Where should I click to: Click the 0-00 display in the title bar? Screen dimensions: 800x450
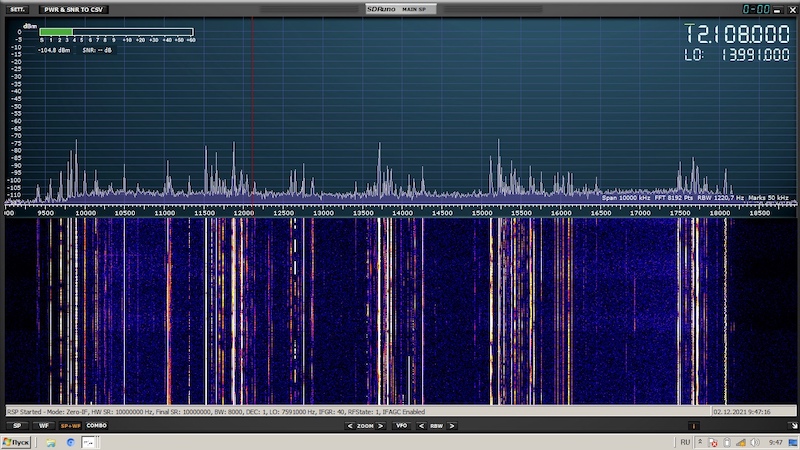click(x=755, y=9)
